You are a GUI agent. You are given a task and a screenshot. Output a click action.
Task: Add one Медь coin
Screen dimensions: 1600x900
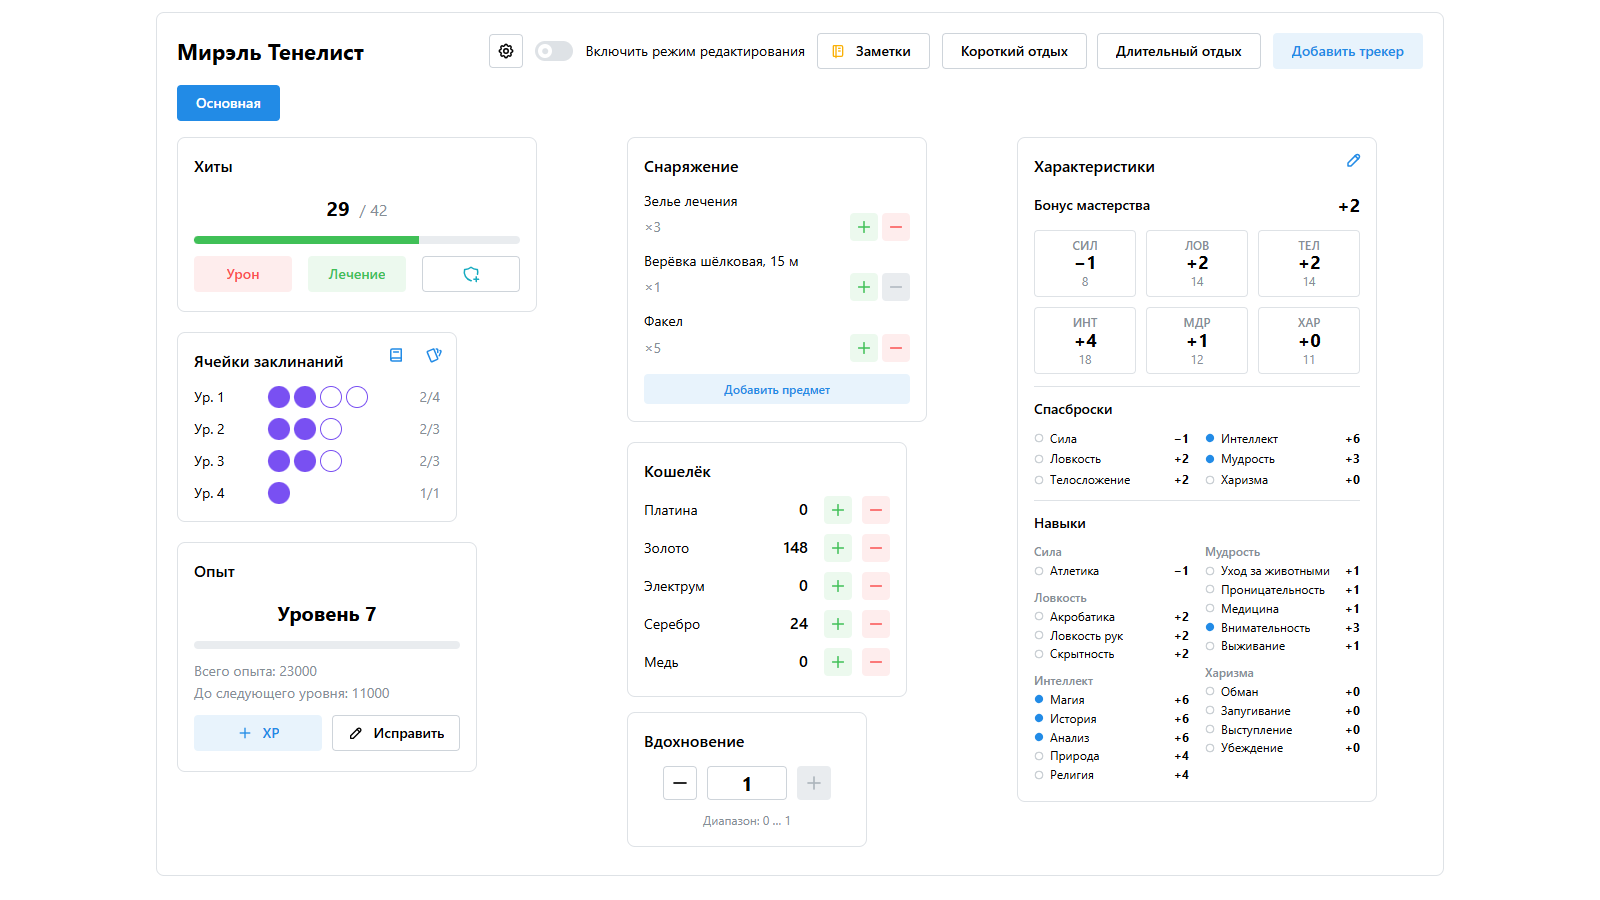pos(838,662)
